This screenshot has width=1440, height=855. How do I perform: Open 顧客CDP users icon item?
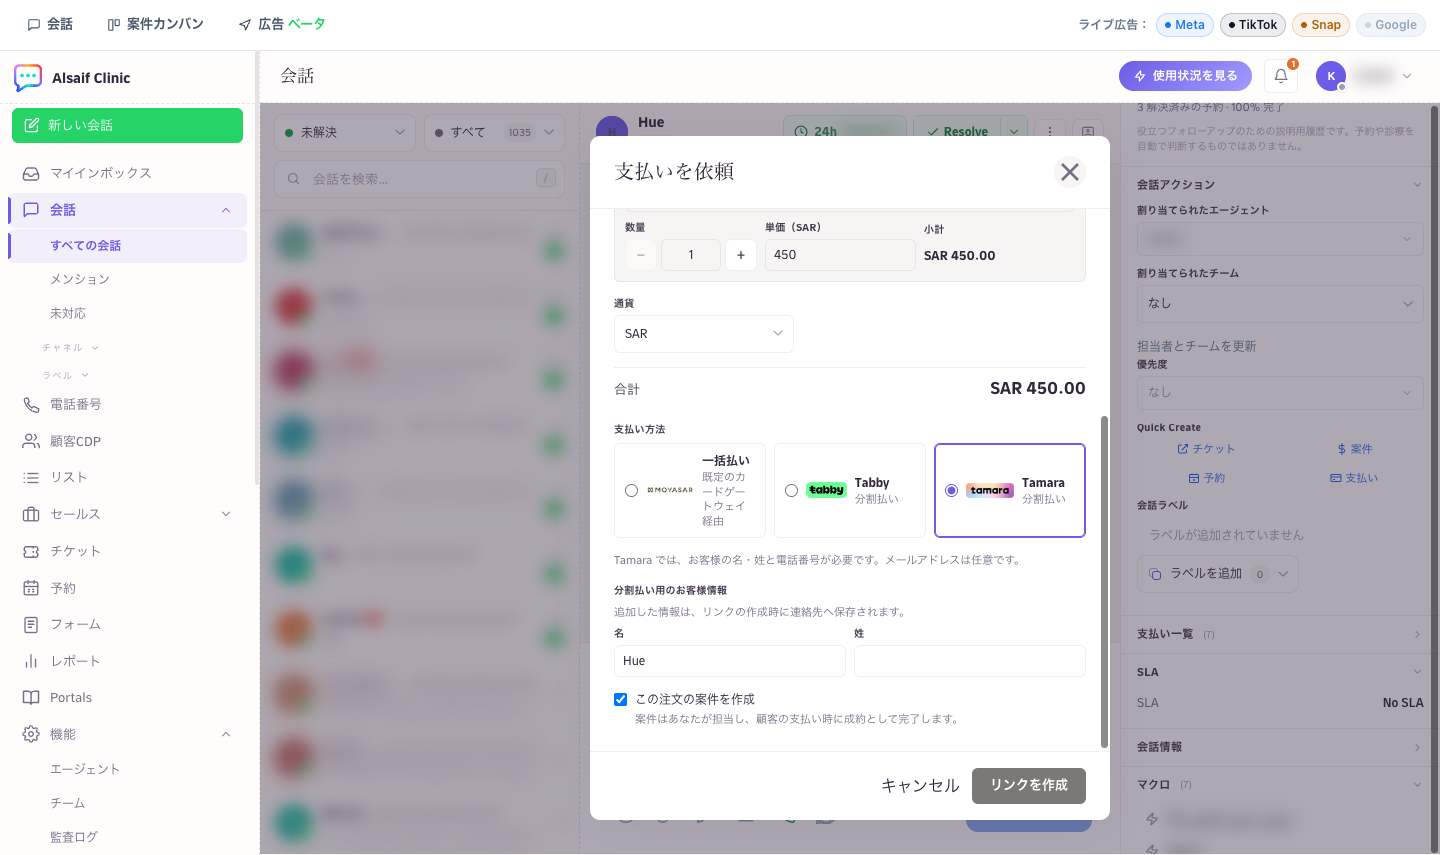click(x=128, y=441)
